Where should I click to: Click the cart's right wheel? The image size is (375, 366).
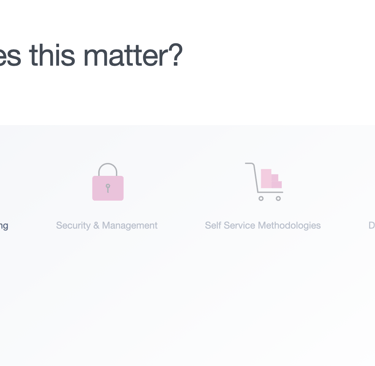click(278, 198)
